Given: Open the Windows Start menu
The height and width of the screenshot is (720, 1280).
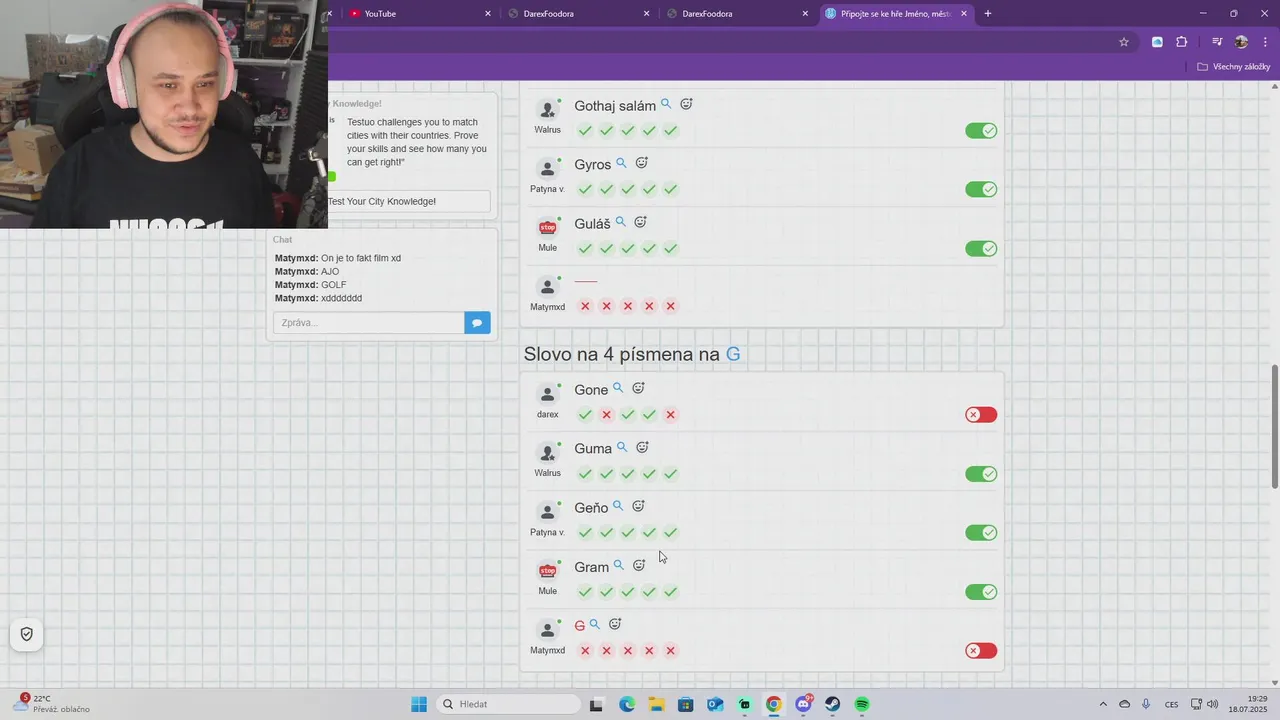Looking at the screenshot, I should point(419,704).
